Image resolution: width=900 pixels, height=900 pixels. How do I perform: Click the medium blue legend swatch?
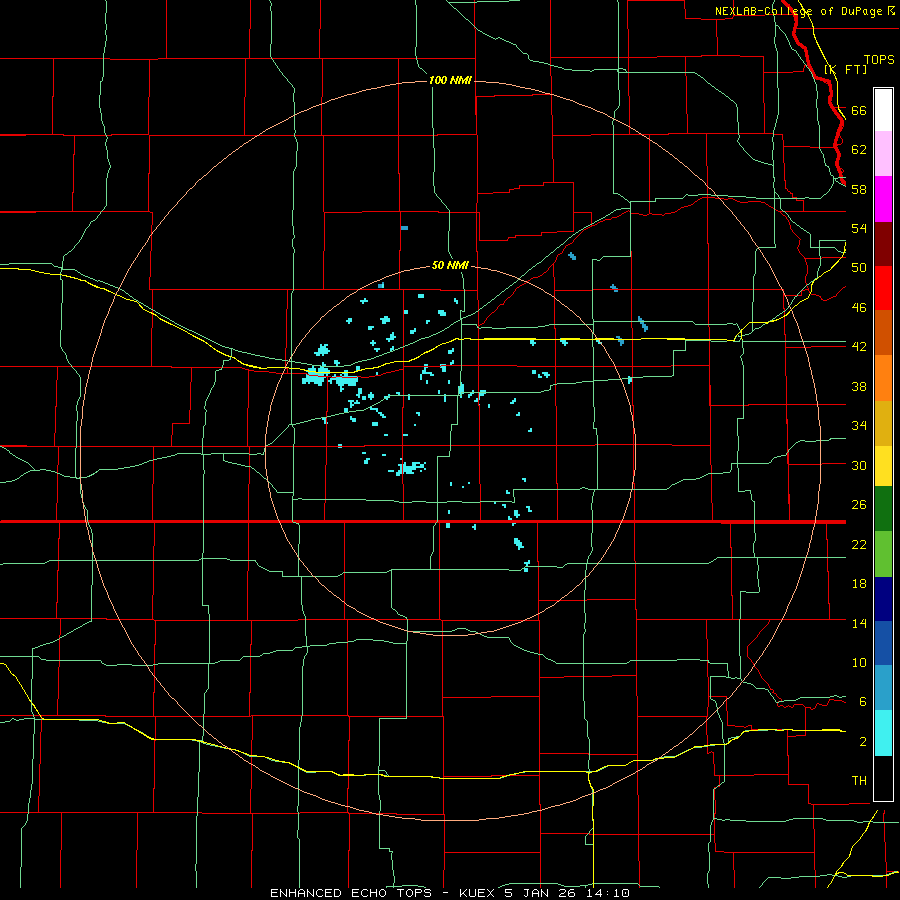tap(883, 643)
